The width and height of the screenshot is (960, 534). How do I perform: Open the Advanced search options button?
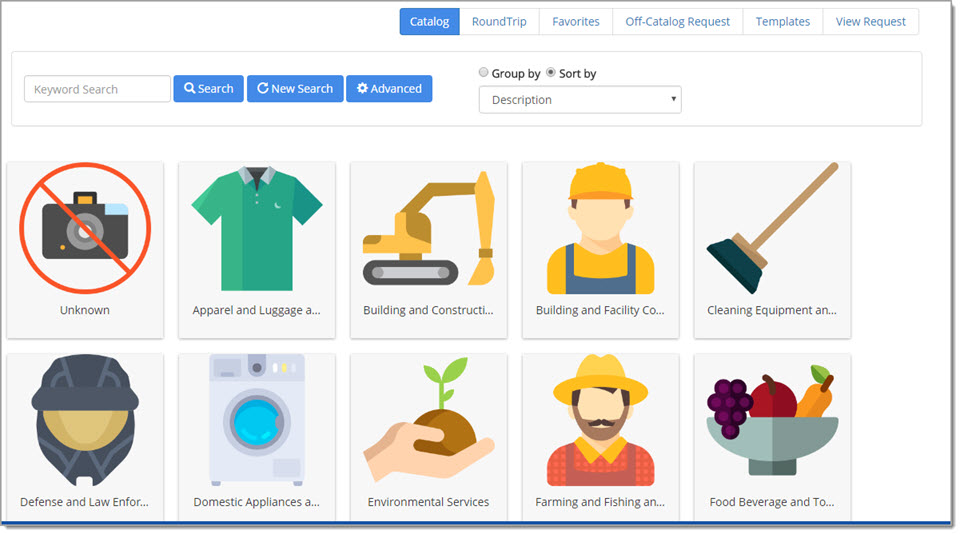(x=389, y=89)
